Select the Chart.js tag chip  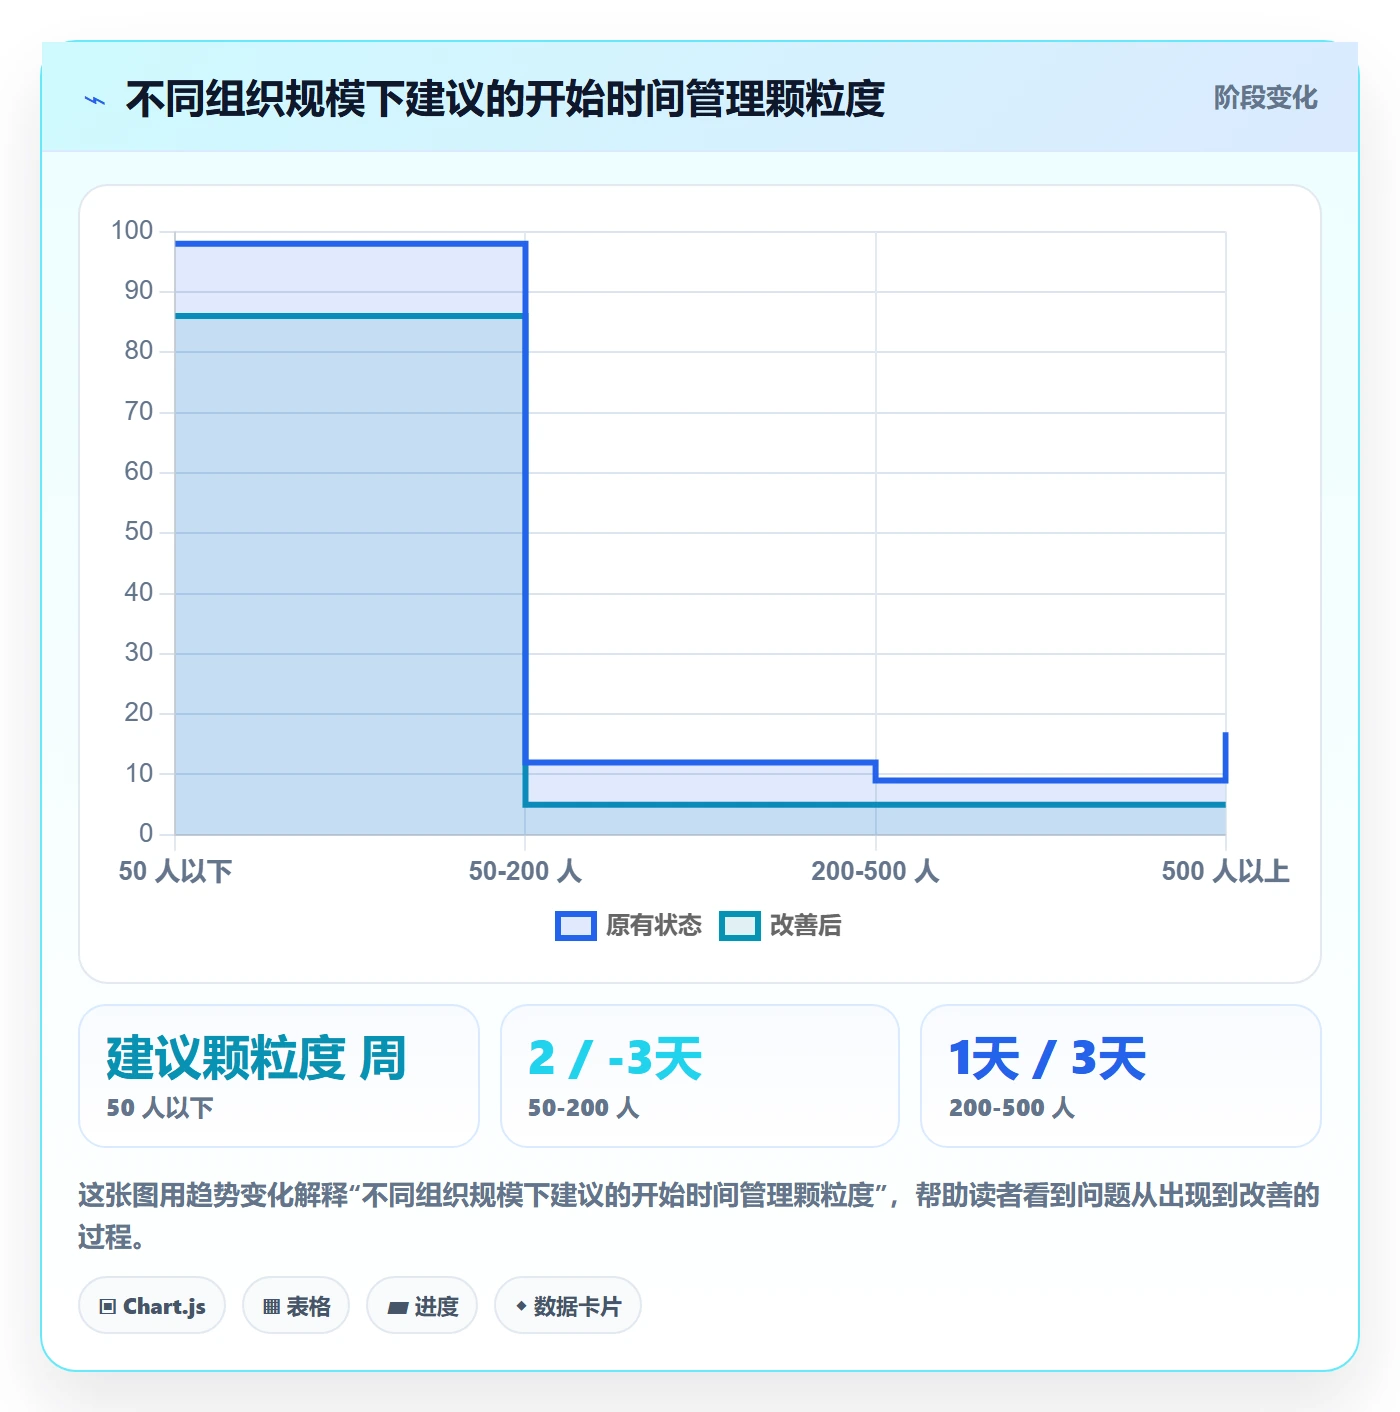[x=152, y=1306]
